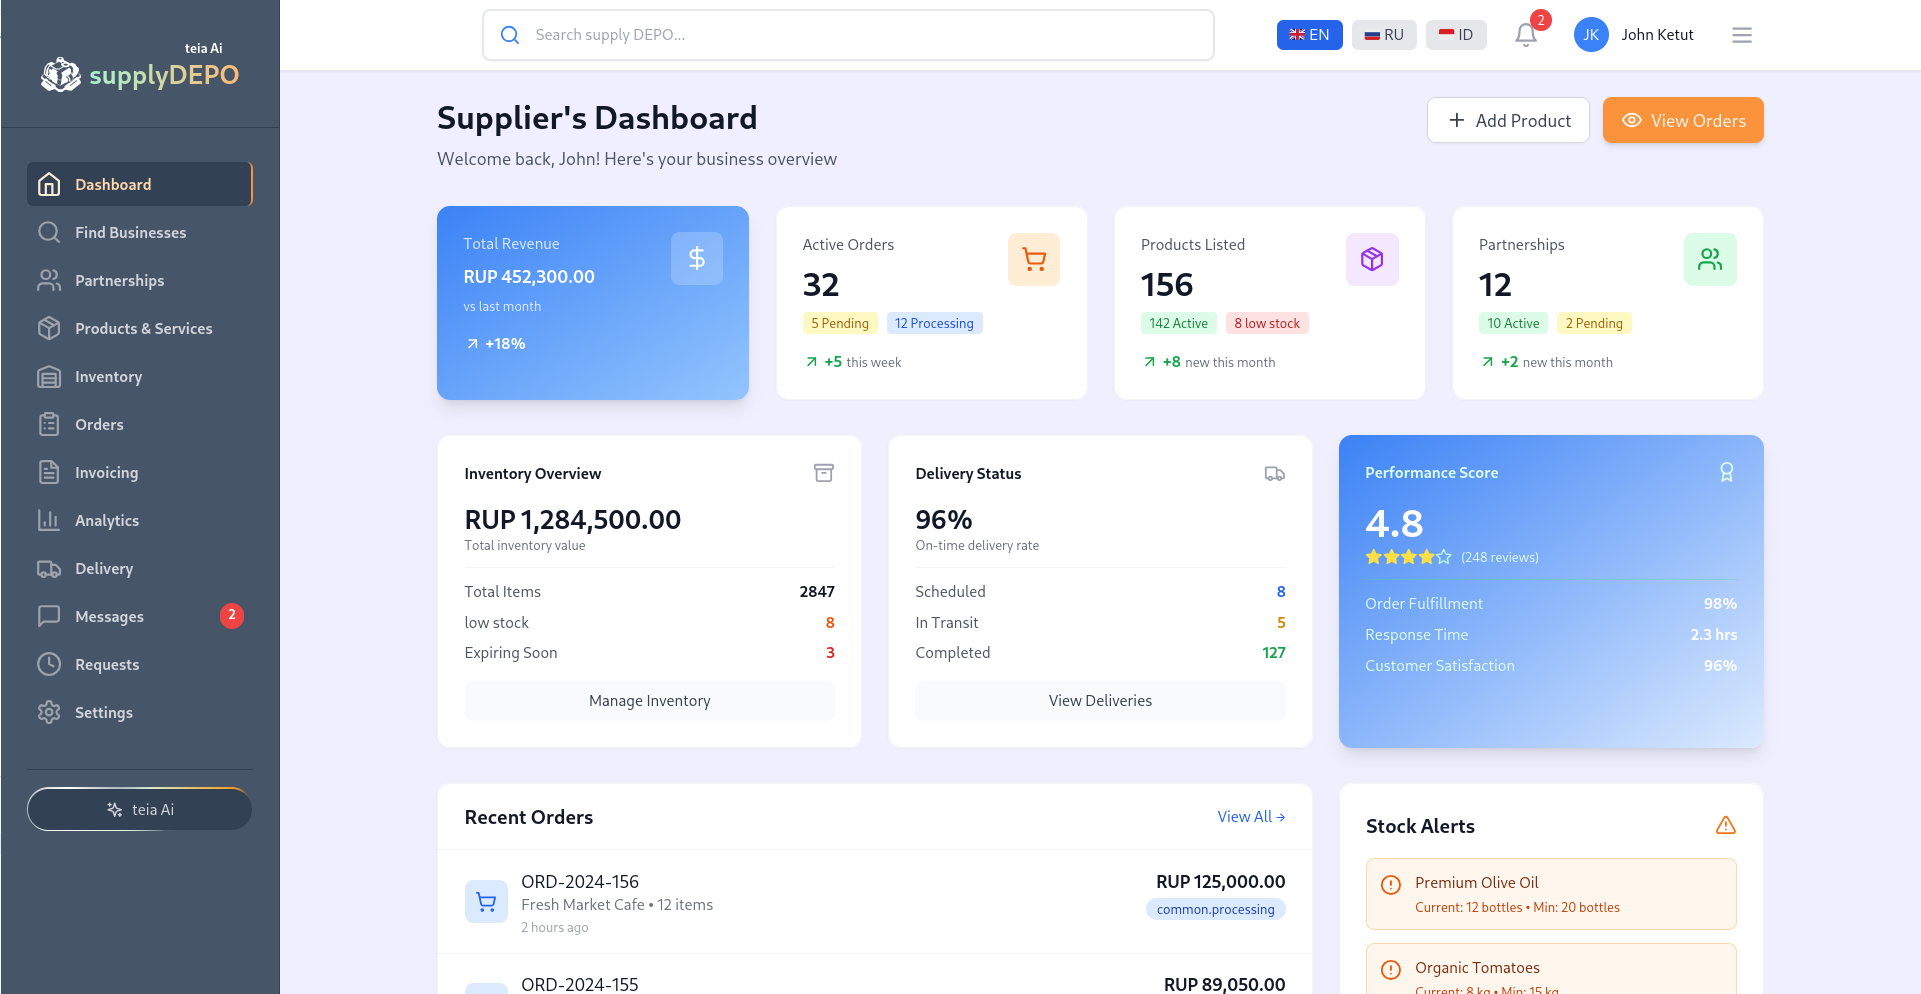Image resolution: width=1921 pixels, height=994 pixels.
Task: Click the star rating under 4.8
Action: point(1408,557)
